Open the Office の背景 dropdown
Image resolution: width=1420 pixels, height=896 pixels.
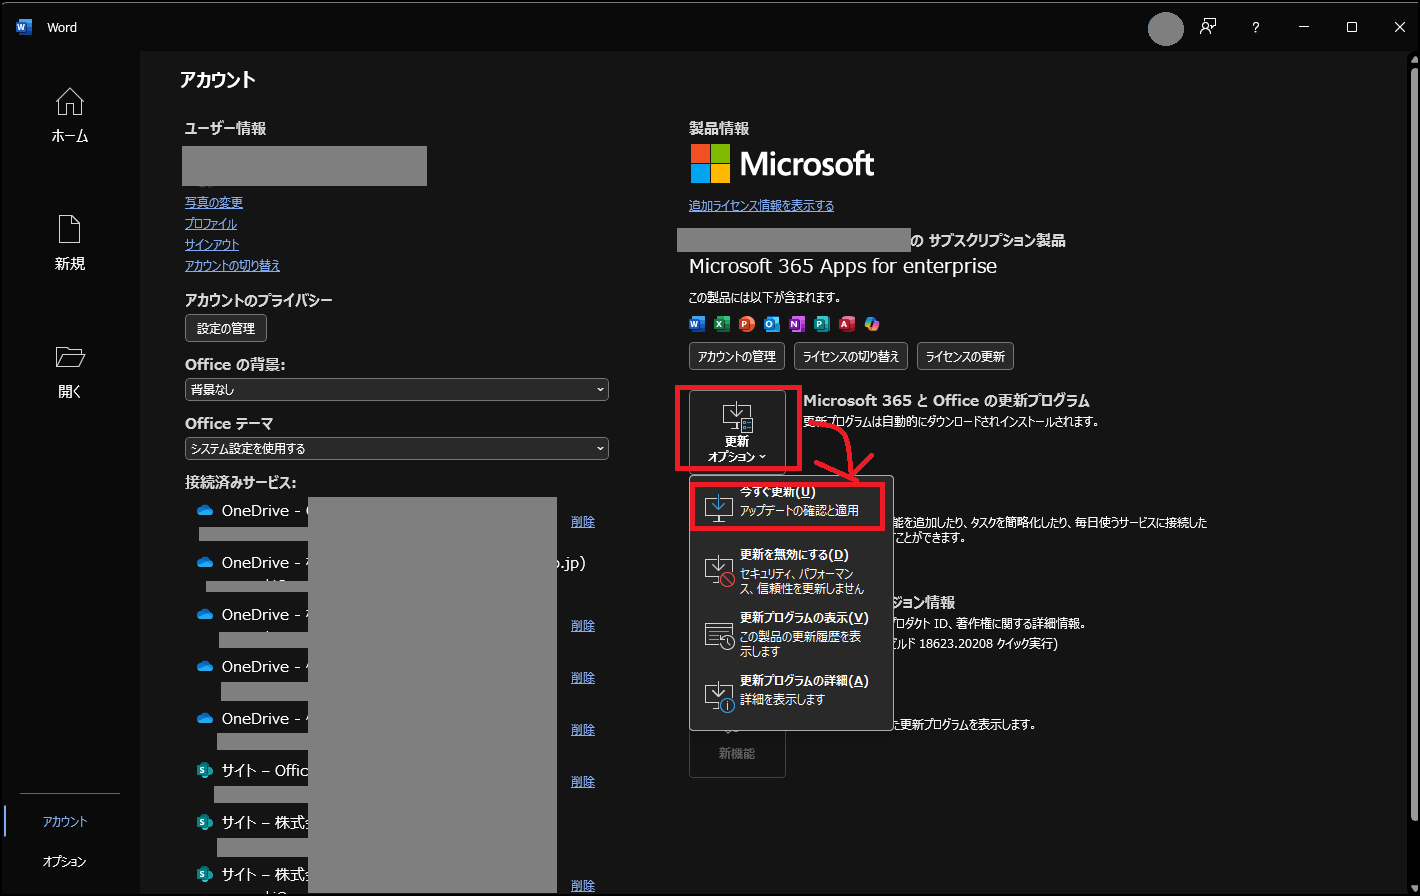pyautogui.click(x=396, y=389)
